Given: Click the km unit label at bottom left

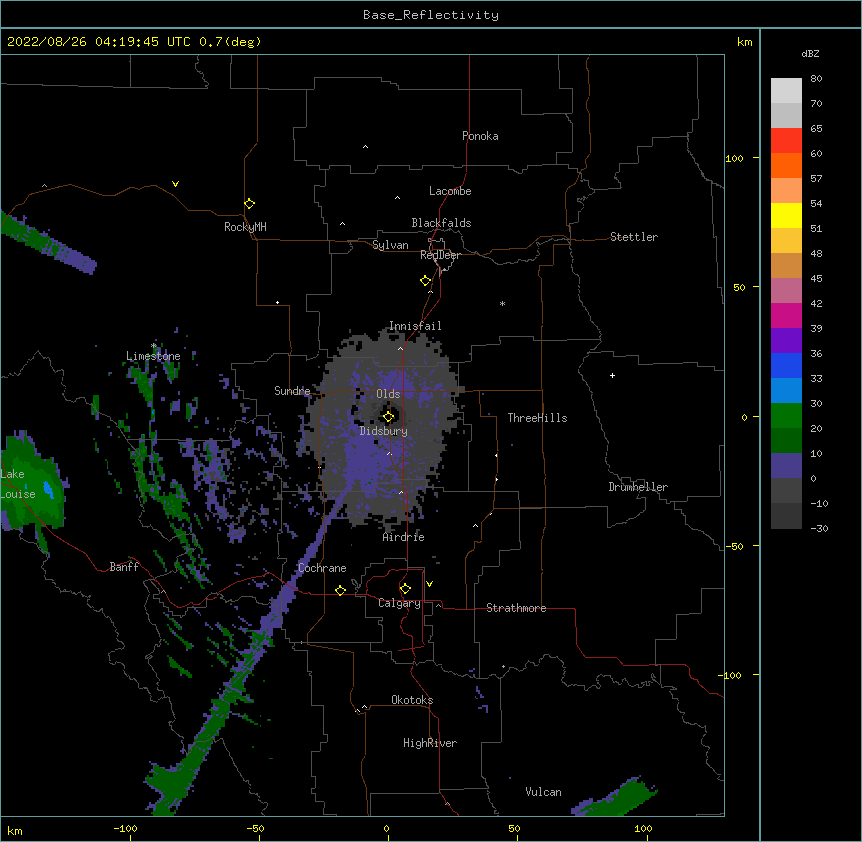Looking at the screenshot, I should click(15, 831).
